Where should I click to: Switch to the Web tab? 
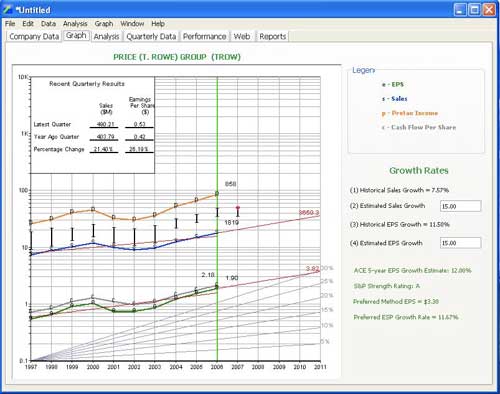(x=242, y=36)
